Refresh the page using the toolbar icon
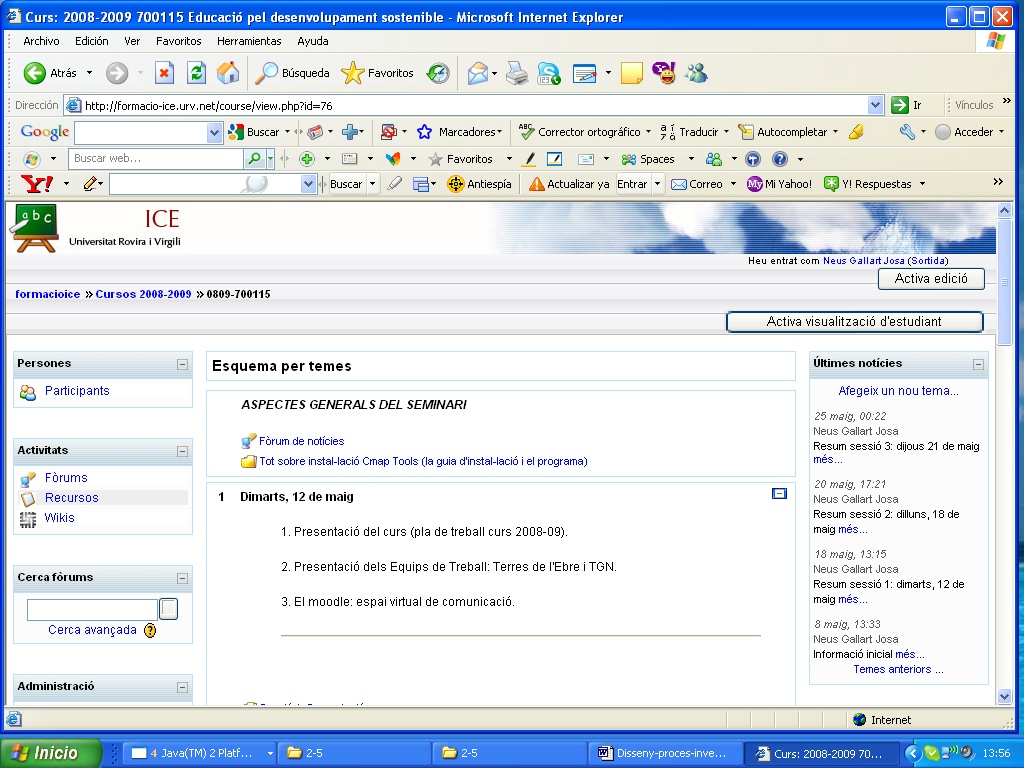The height and width of the screenshot is (768, 1024). tap(196, 73)
